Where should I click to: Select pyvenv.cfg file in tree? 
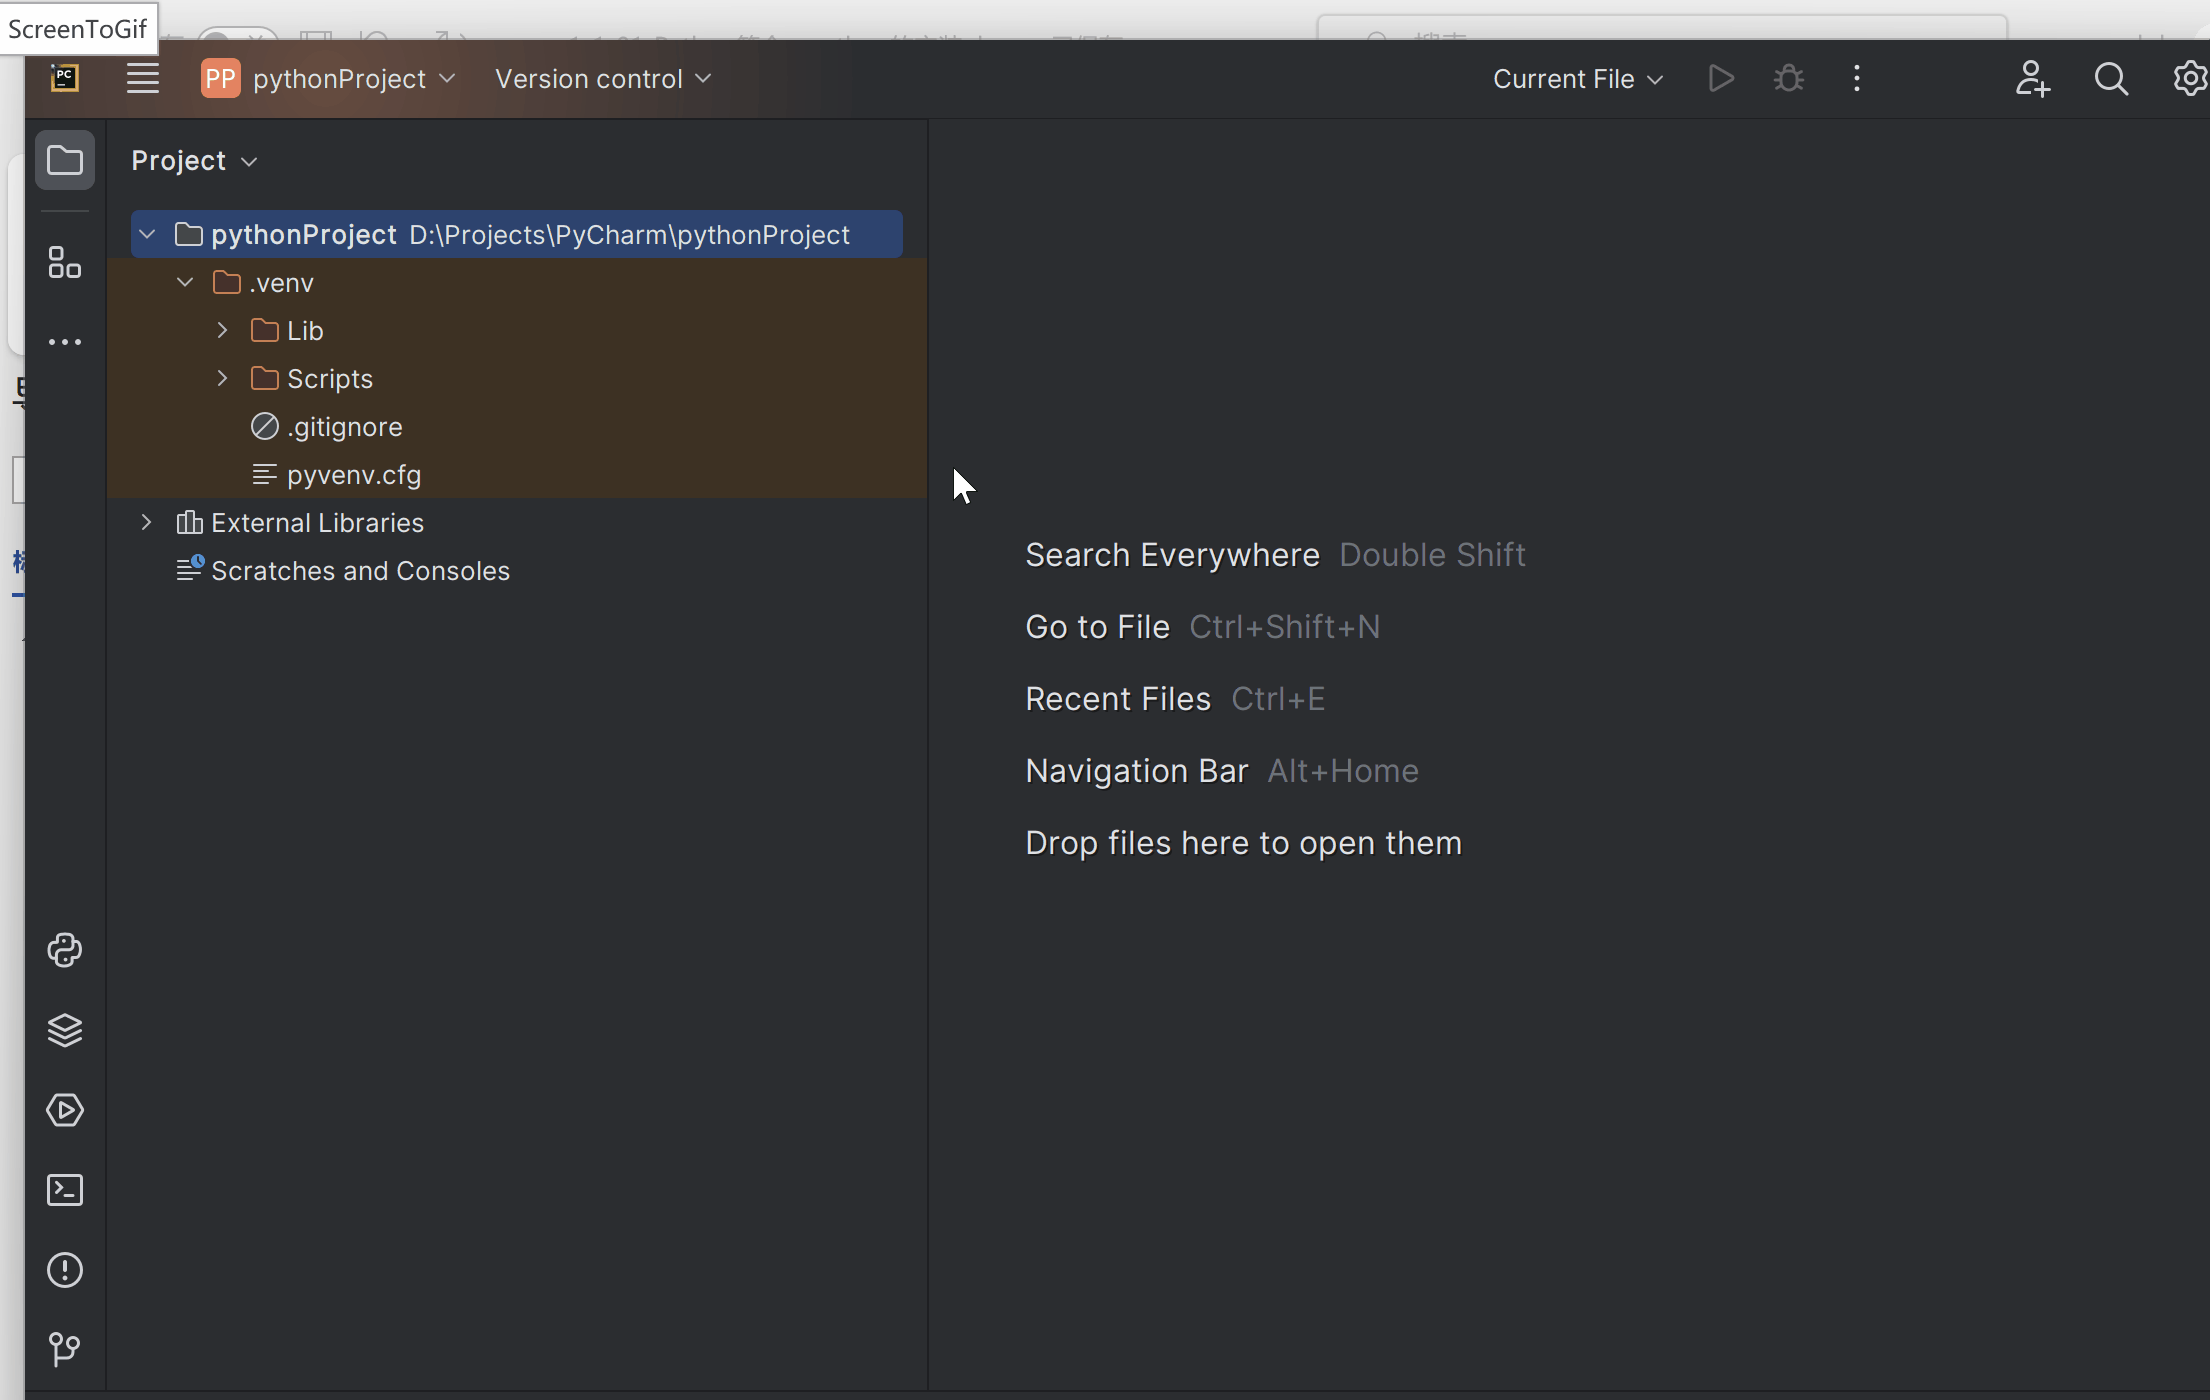[353, 475]
